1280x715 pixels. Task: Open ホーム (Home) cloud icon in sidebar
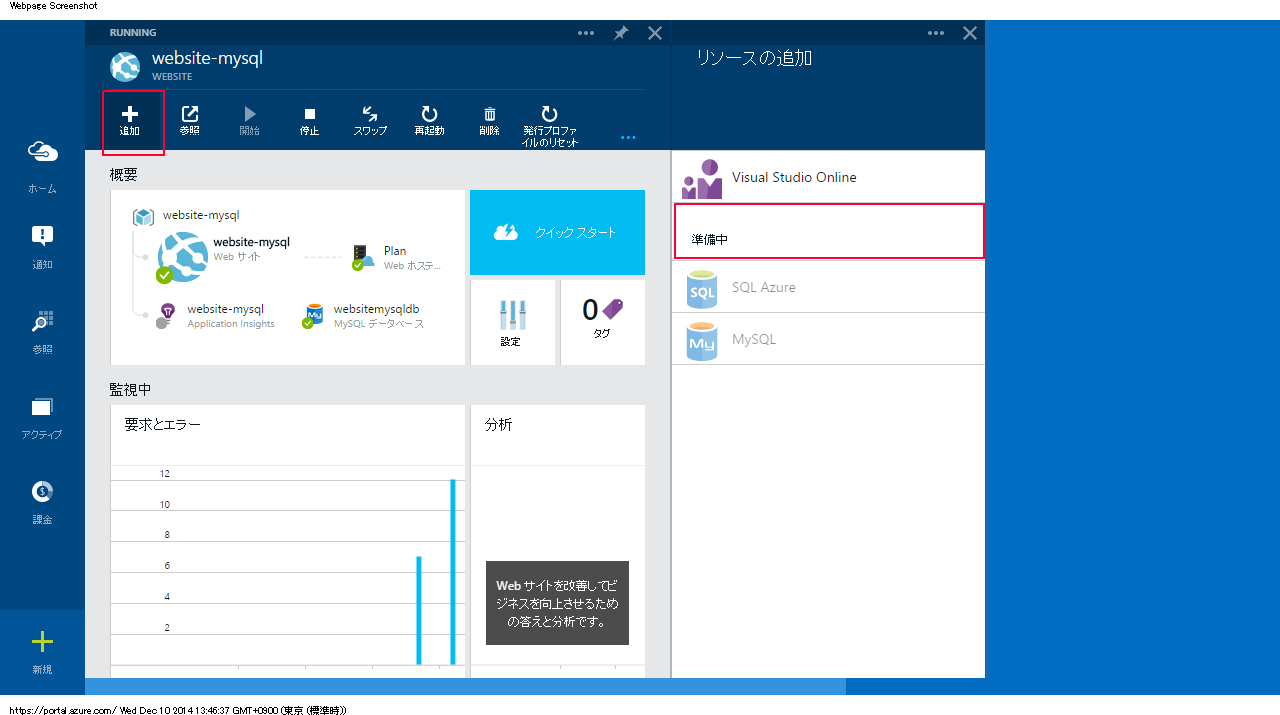42,152
